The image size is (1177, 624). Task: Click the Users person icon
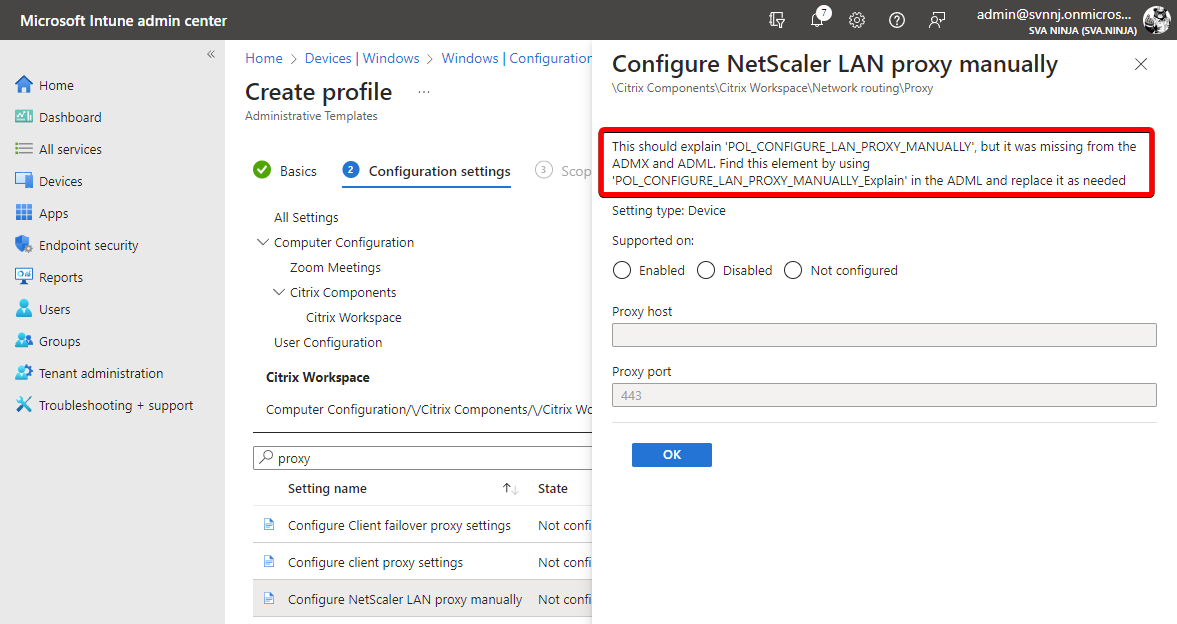24,309
